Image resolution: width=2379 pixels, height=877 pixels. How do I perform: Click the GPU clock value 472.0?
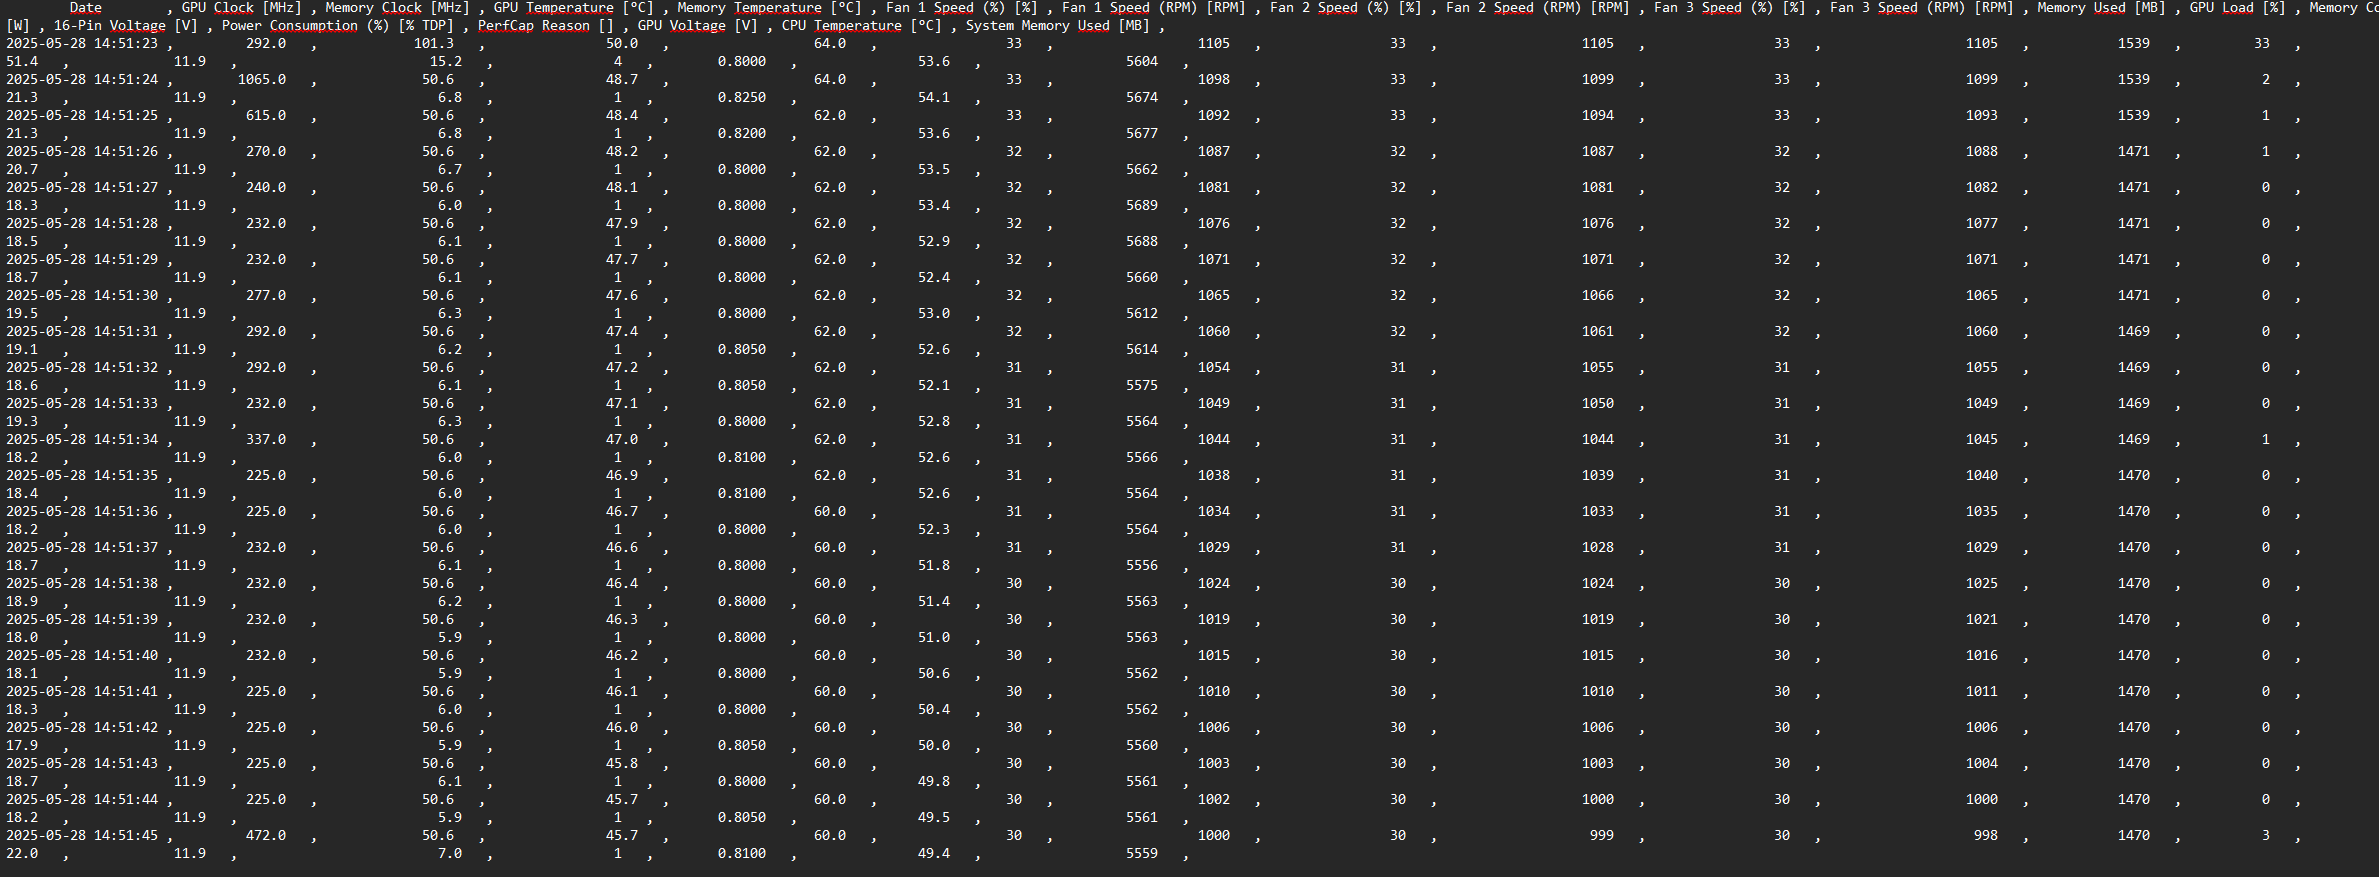click(x=265, y=836)
